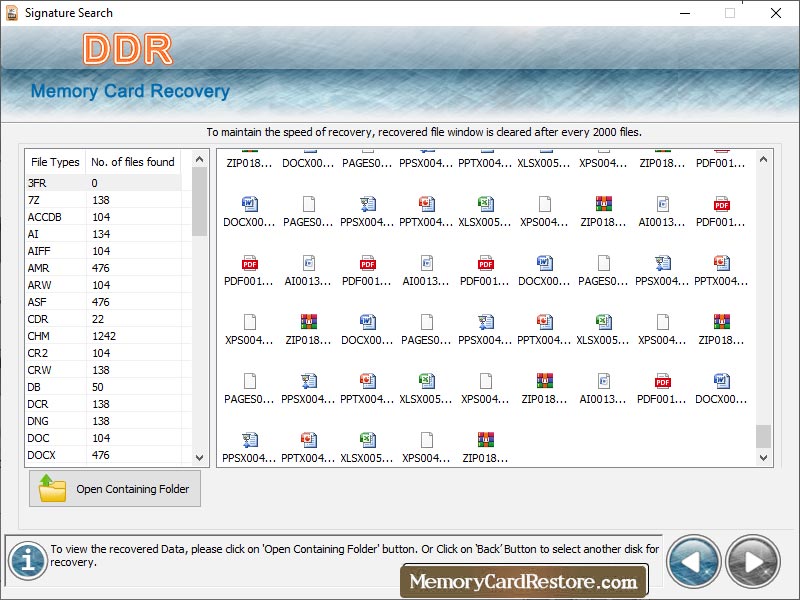Select the PPTX004 icon in the row beginning with XPS004
800x600 pixels.
coord(544,322)
